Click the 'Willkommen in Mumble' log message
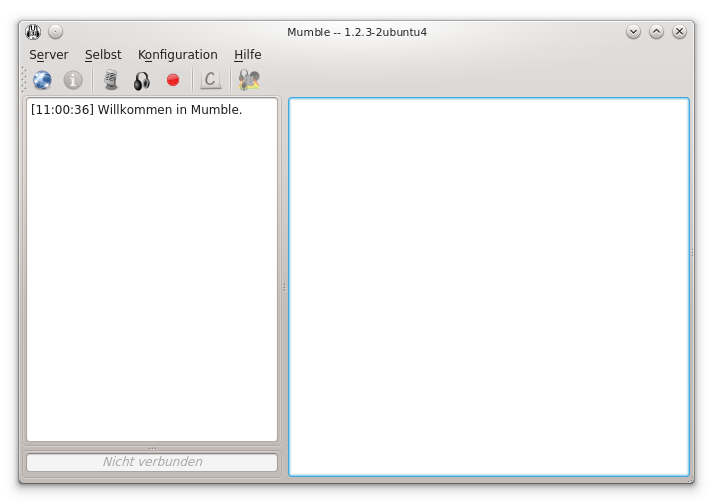Screen dimensions: 714x504 pyautogui.click(x=137, y=110)
